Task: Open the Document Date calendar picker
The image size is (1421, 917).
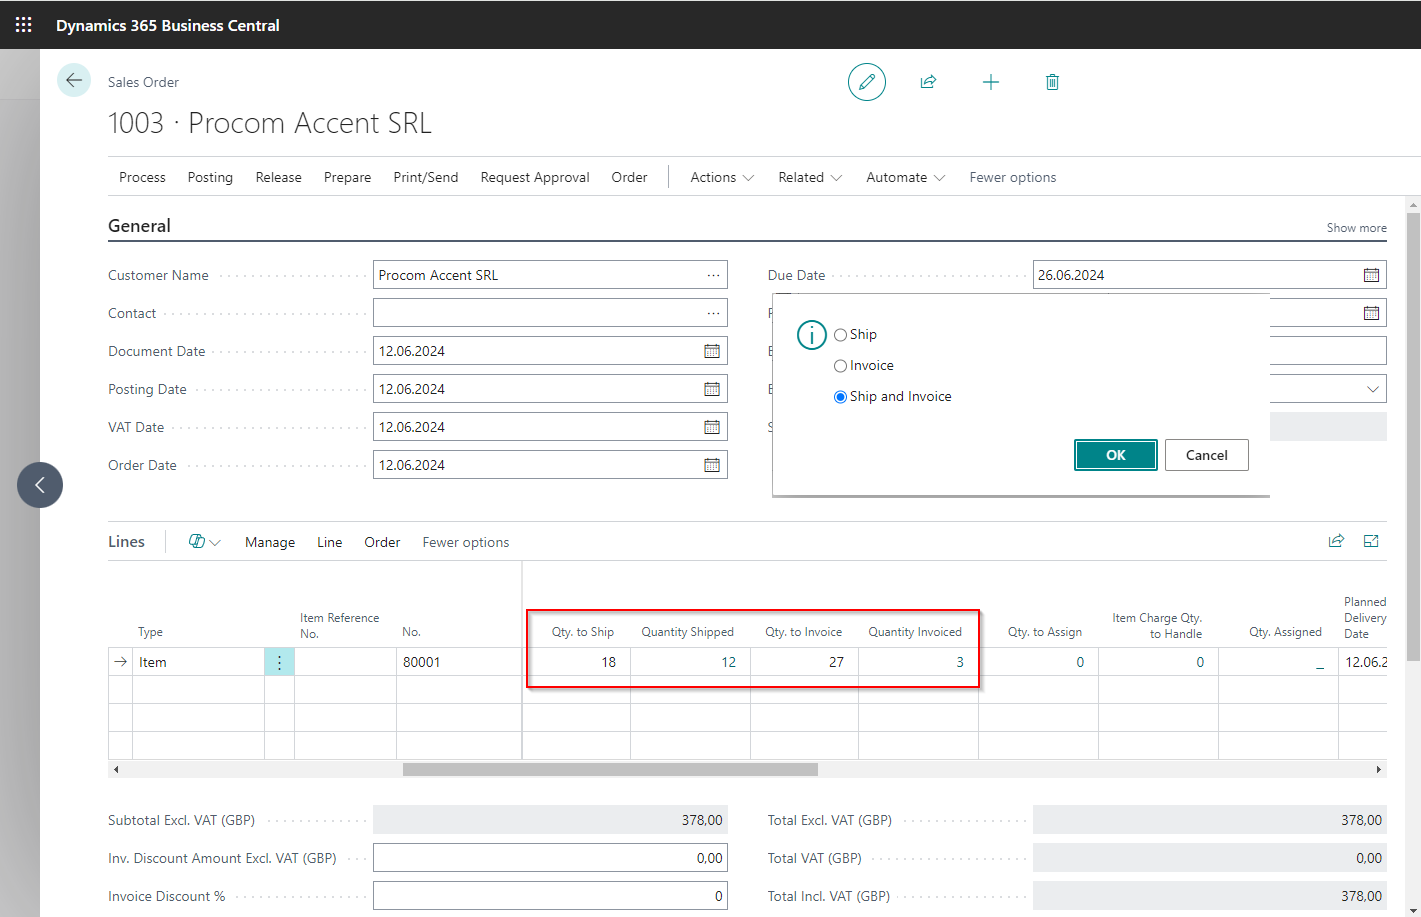Action: pyautogui.click(x=712, y=351)
